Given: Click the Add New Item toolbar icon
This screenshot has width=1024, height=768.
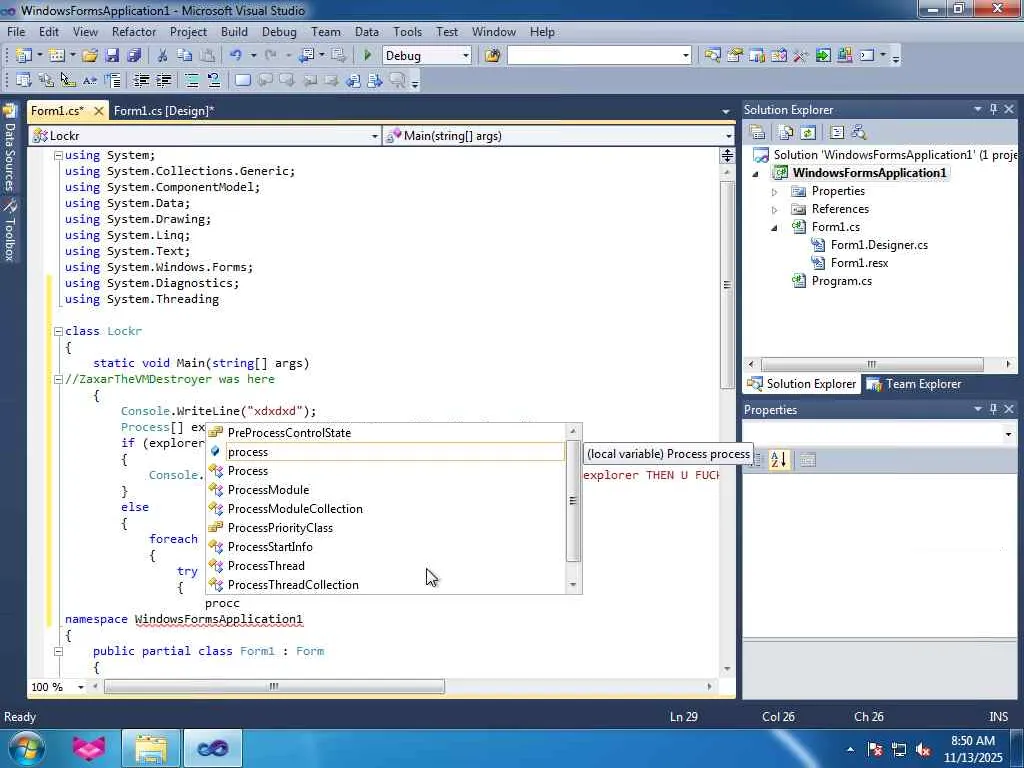Looking at the screenshot, I should point(56,56).
